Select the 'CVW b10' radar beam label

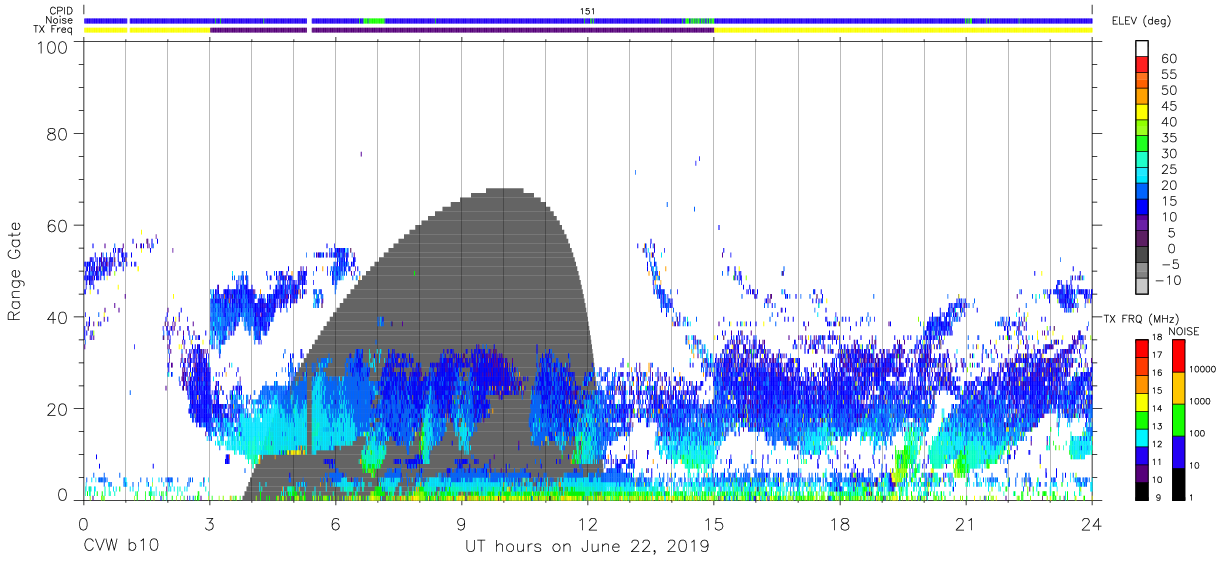pyautogui.click(x=120, y=547)
